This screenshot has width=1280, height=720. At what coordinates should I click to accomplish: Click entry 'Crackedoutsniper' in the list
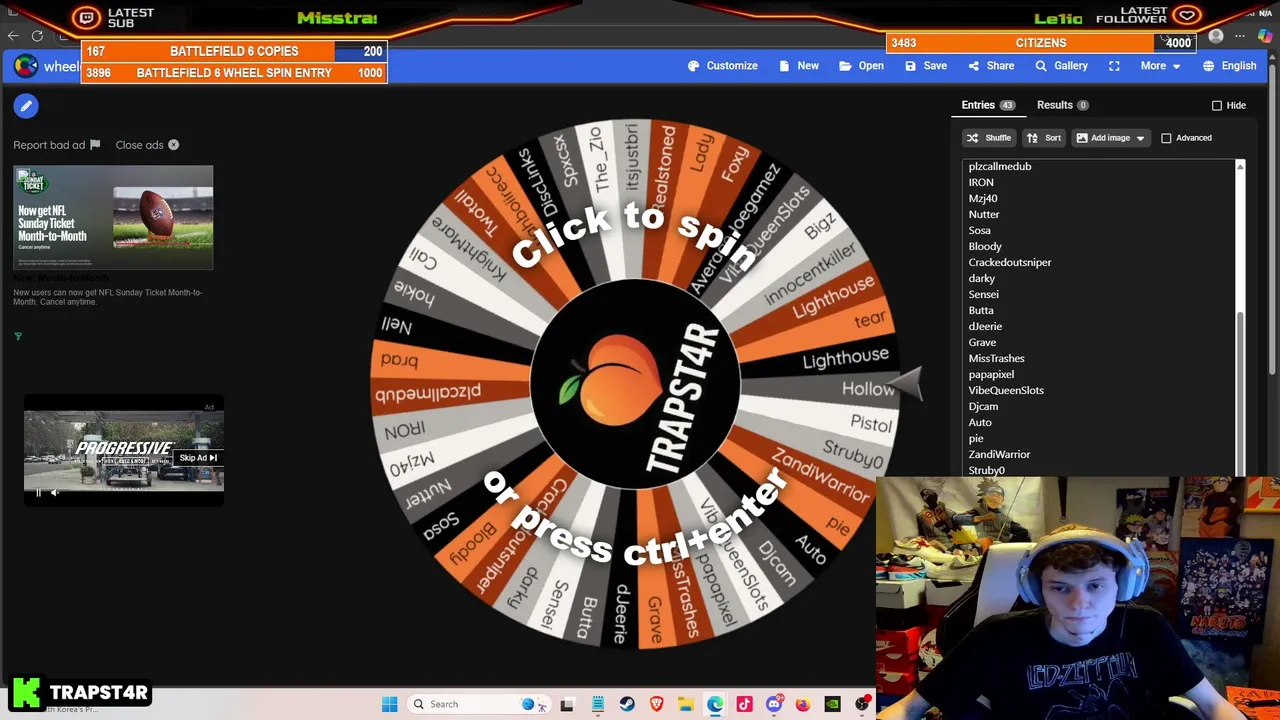(1010, 262)
